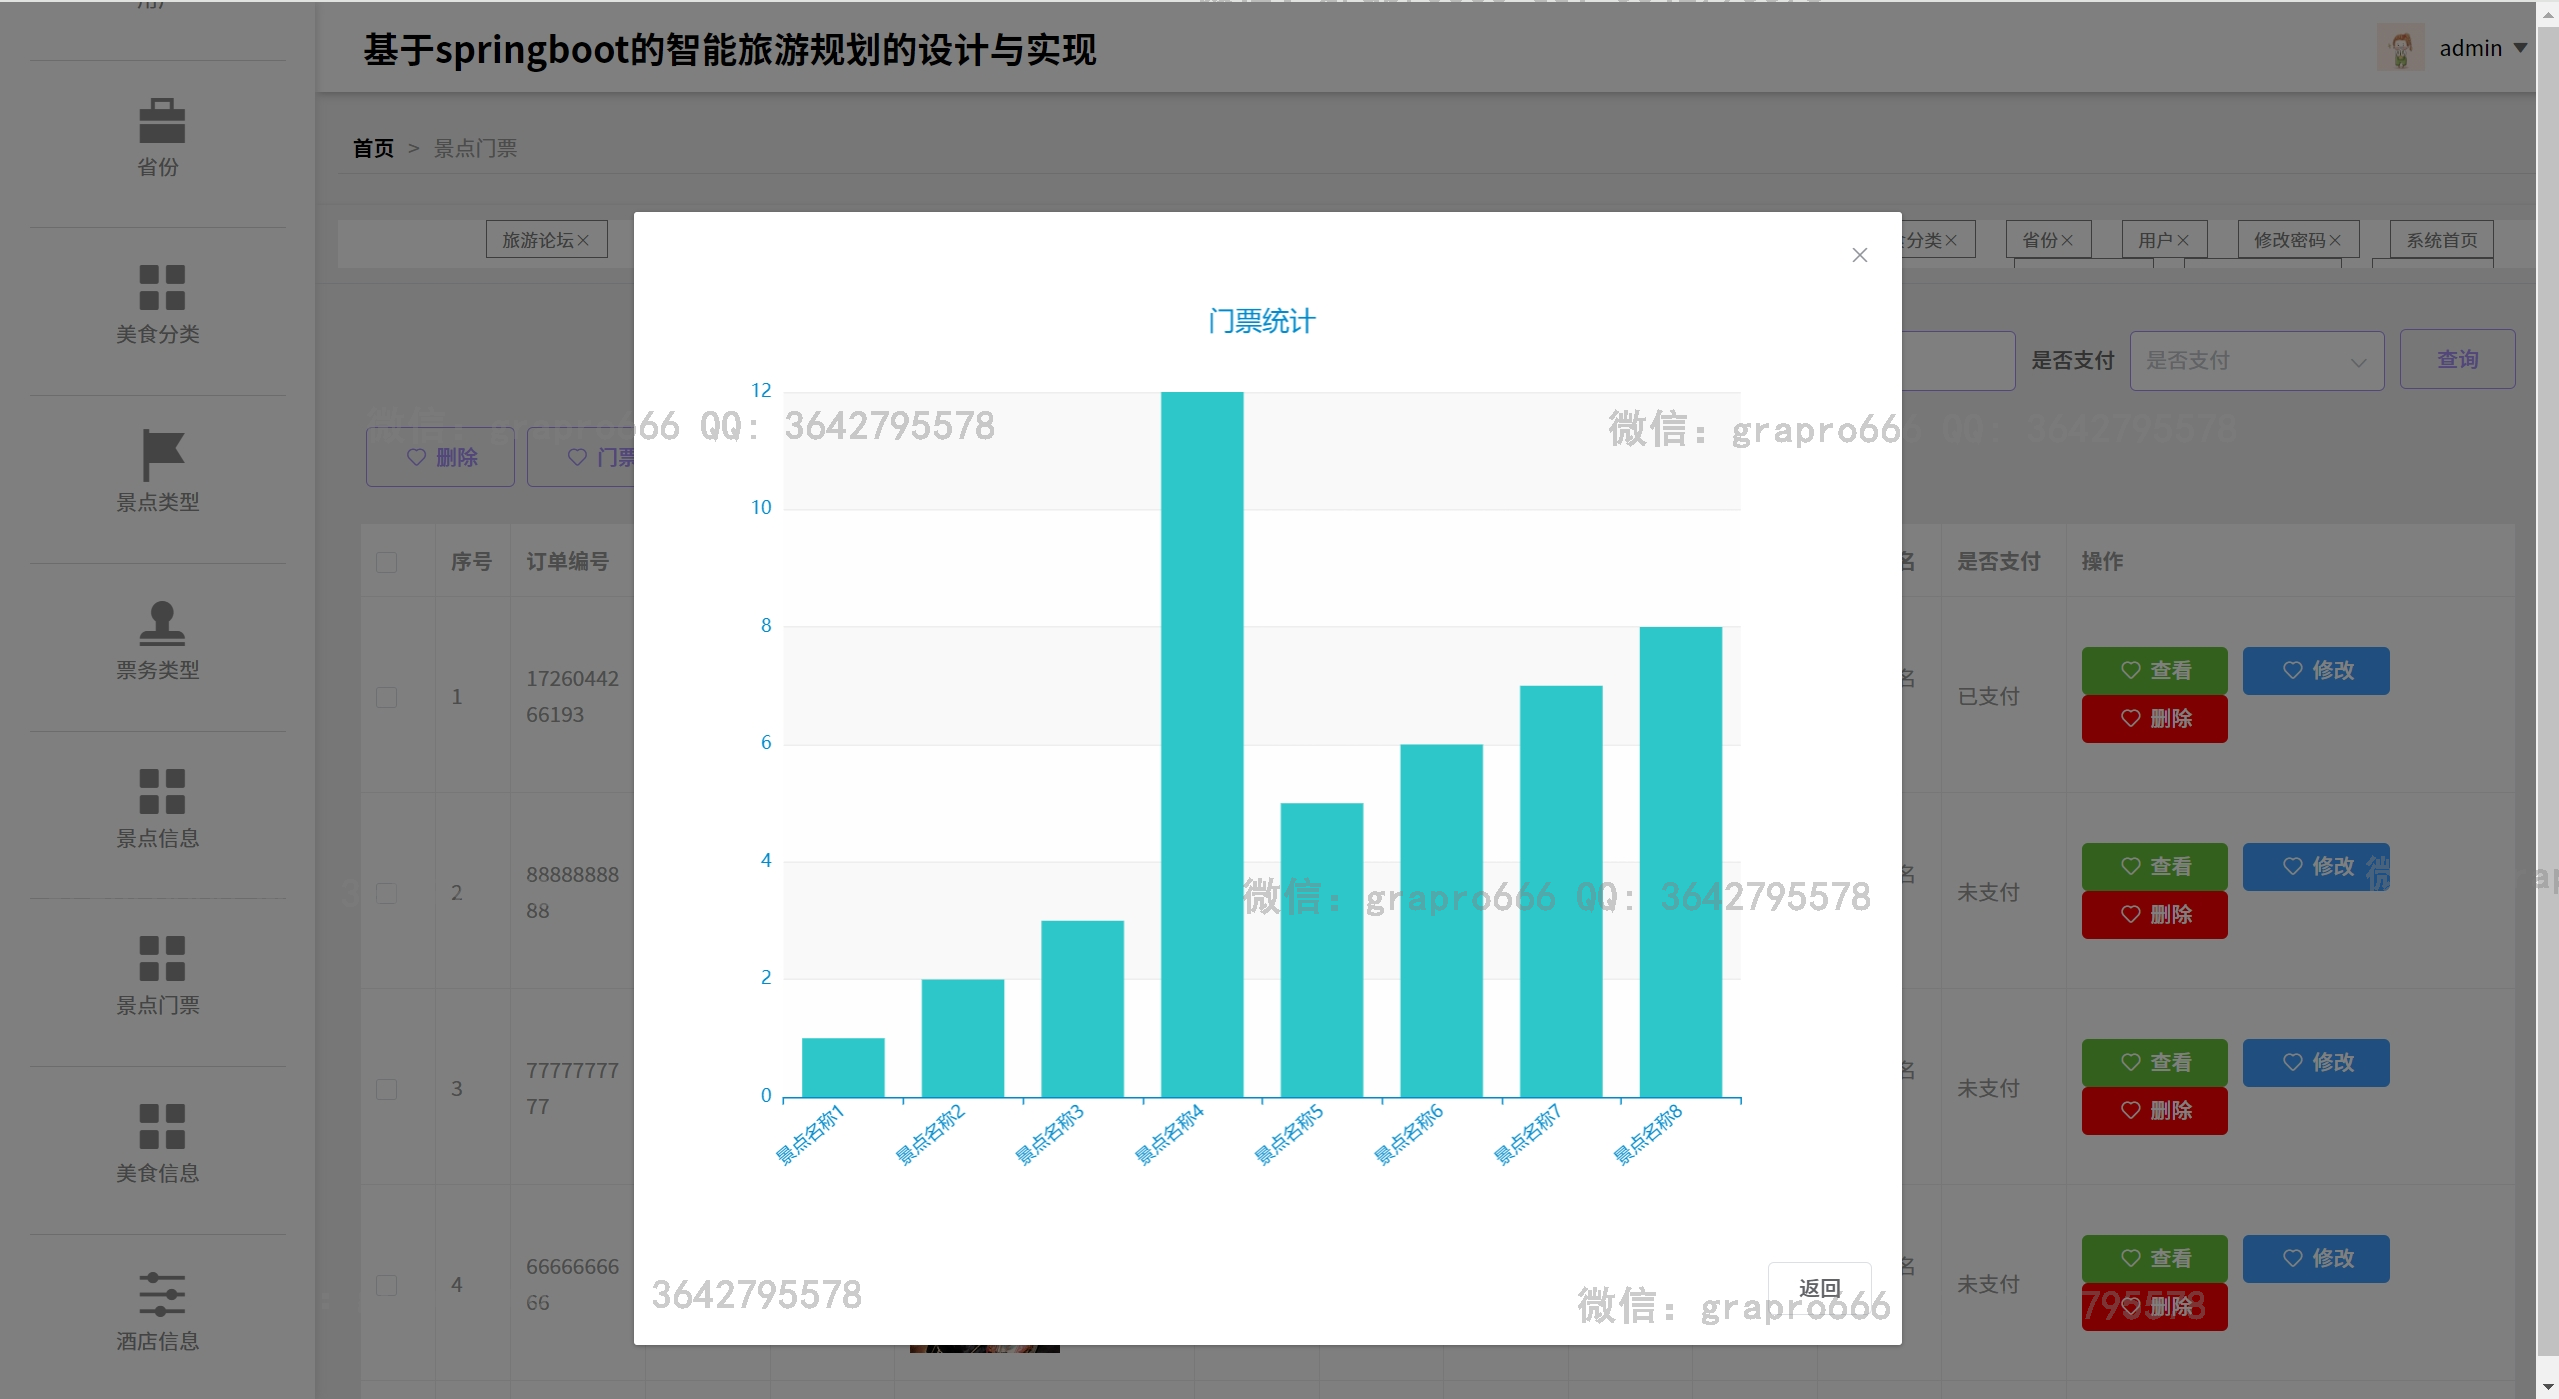Check the checkbox for row 3
This screenshot has width=2559, height=1399.
387,1089
